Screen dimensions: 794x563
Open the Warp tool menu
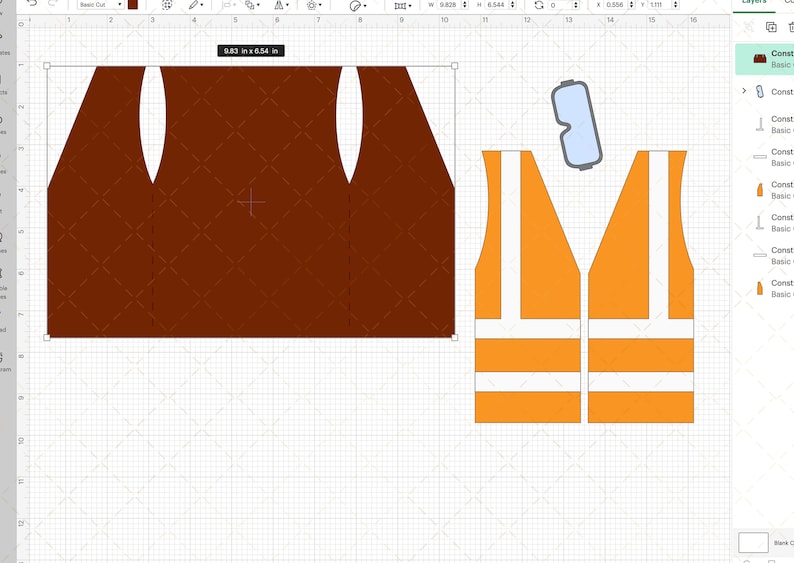403,6
